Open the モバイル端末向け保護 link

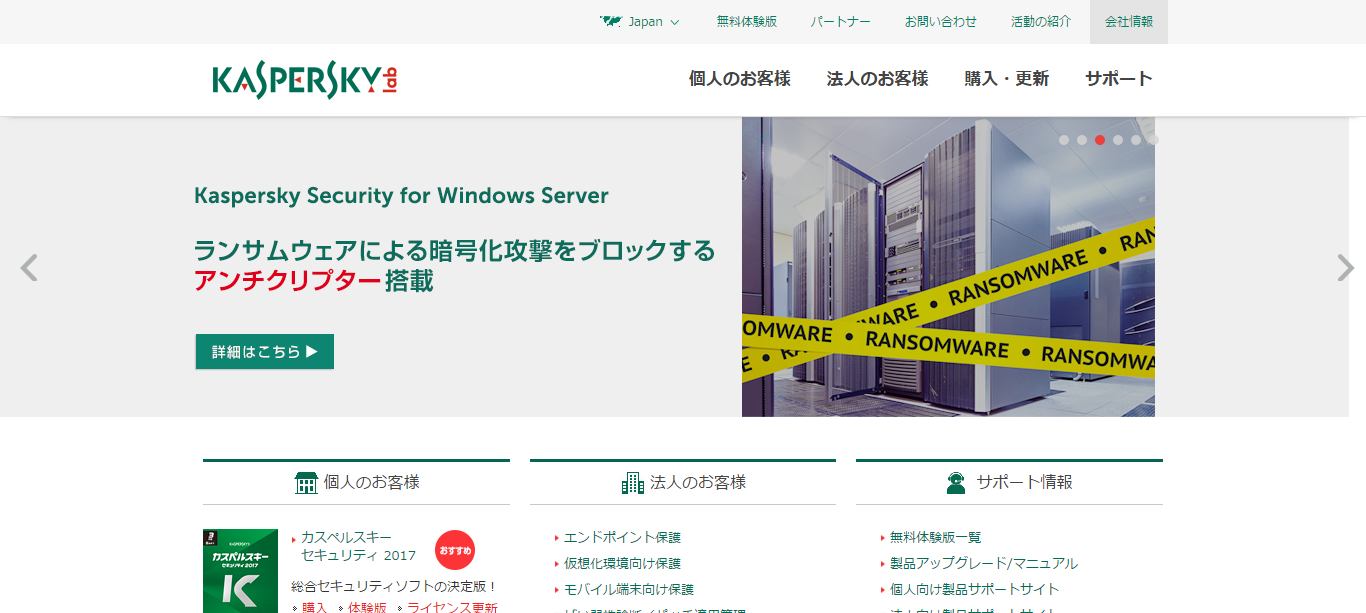click(629, 590)
